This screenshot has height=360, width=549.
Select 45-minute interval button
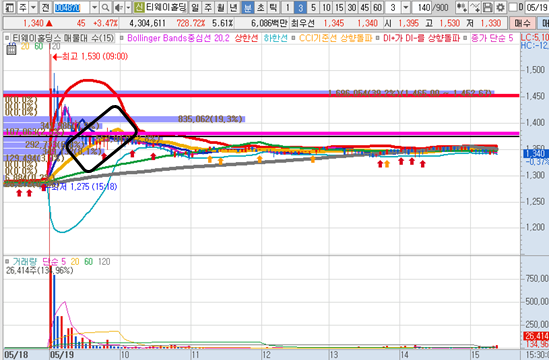[x=364, y=7]
